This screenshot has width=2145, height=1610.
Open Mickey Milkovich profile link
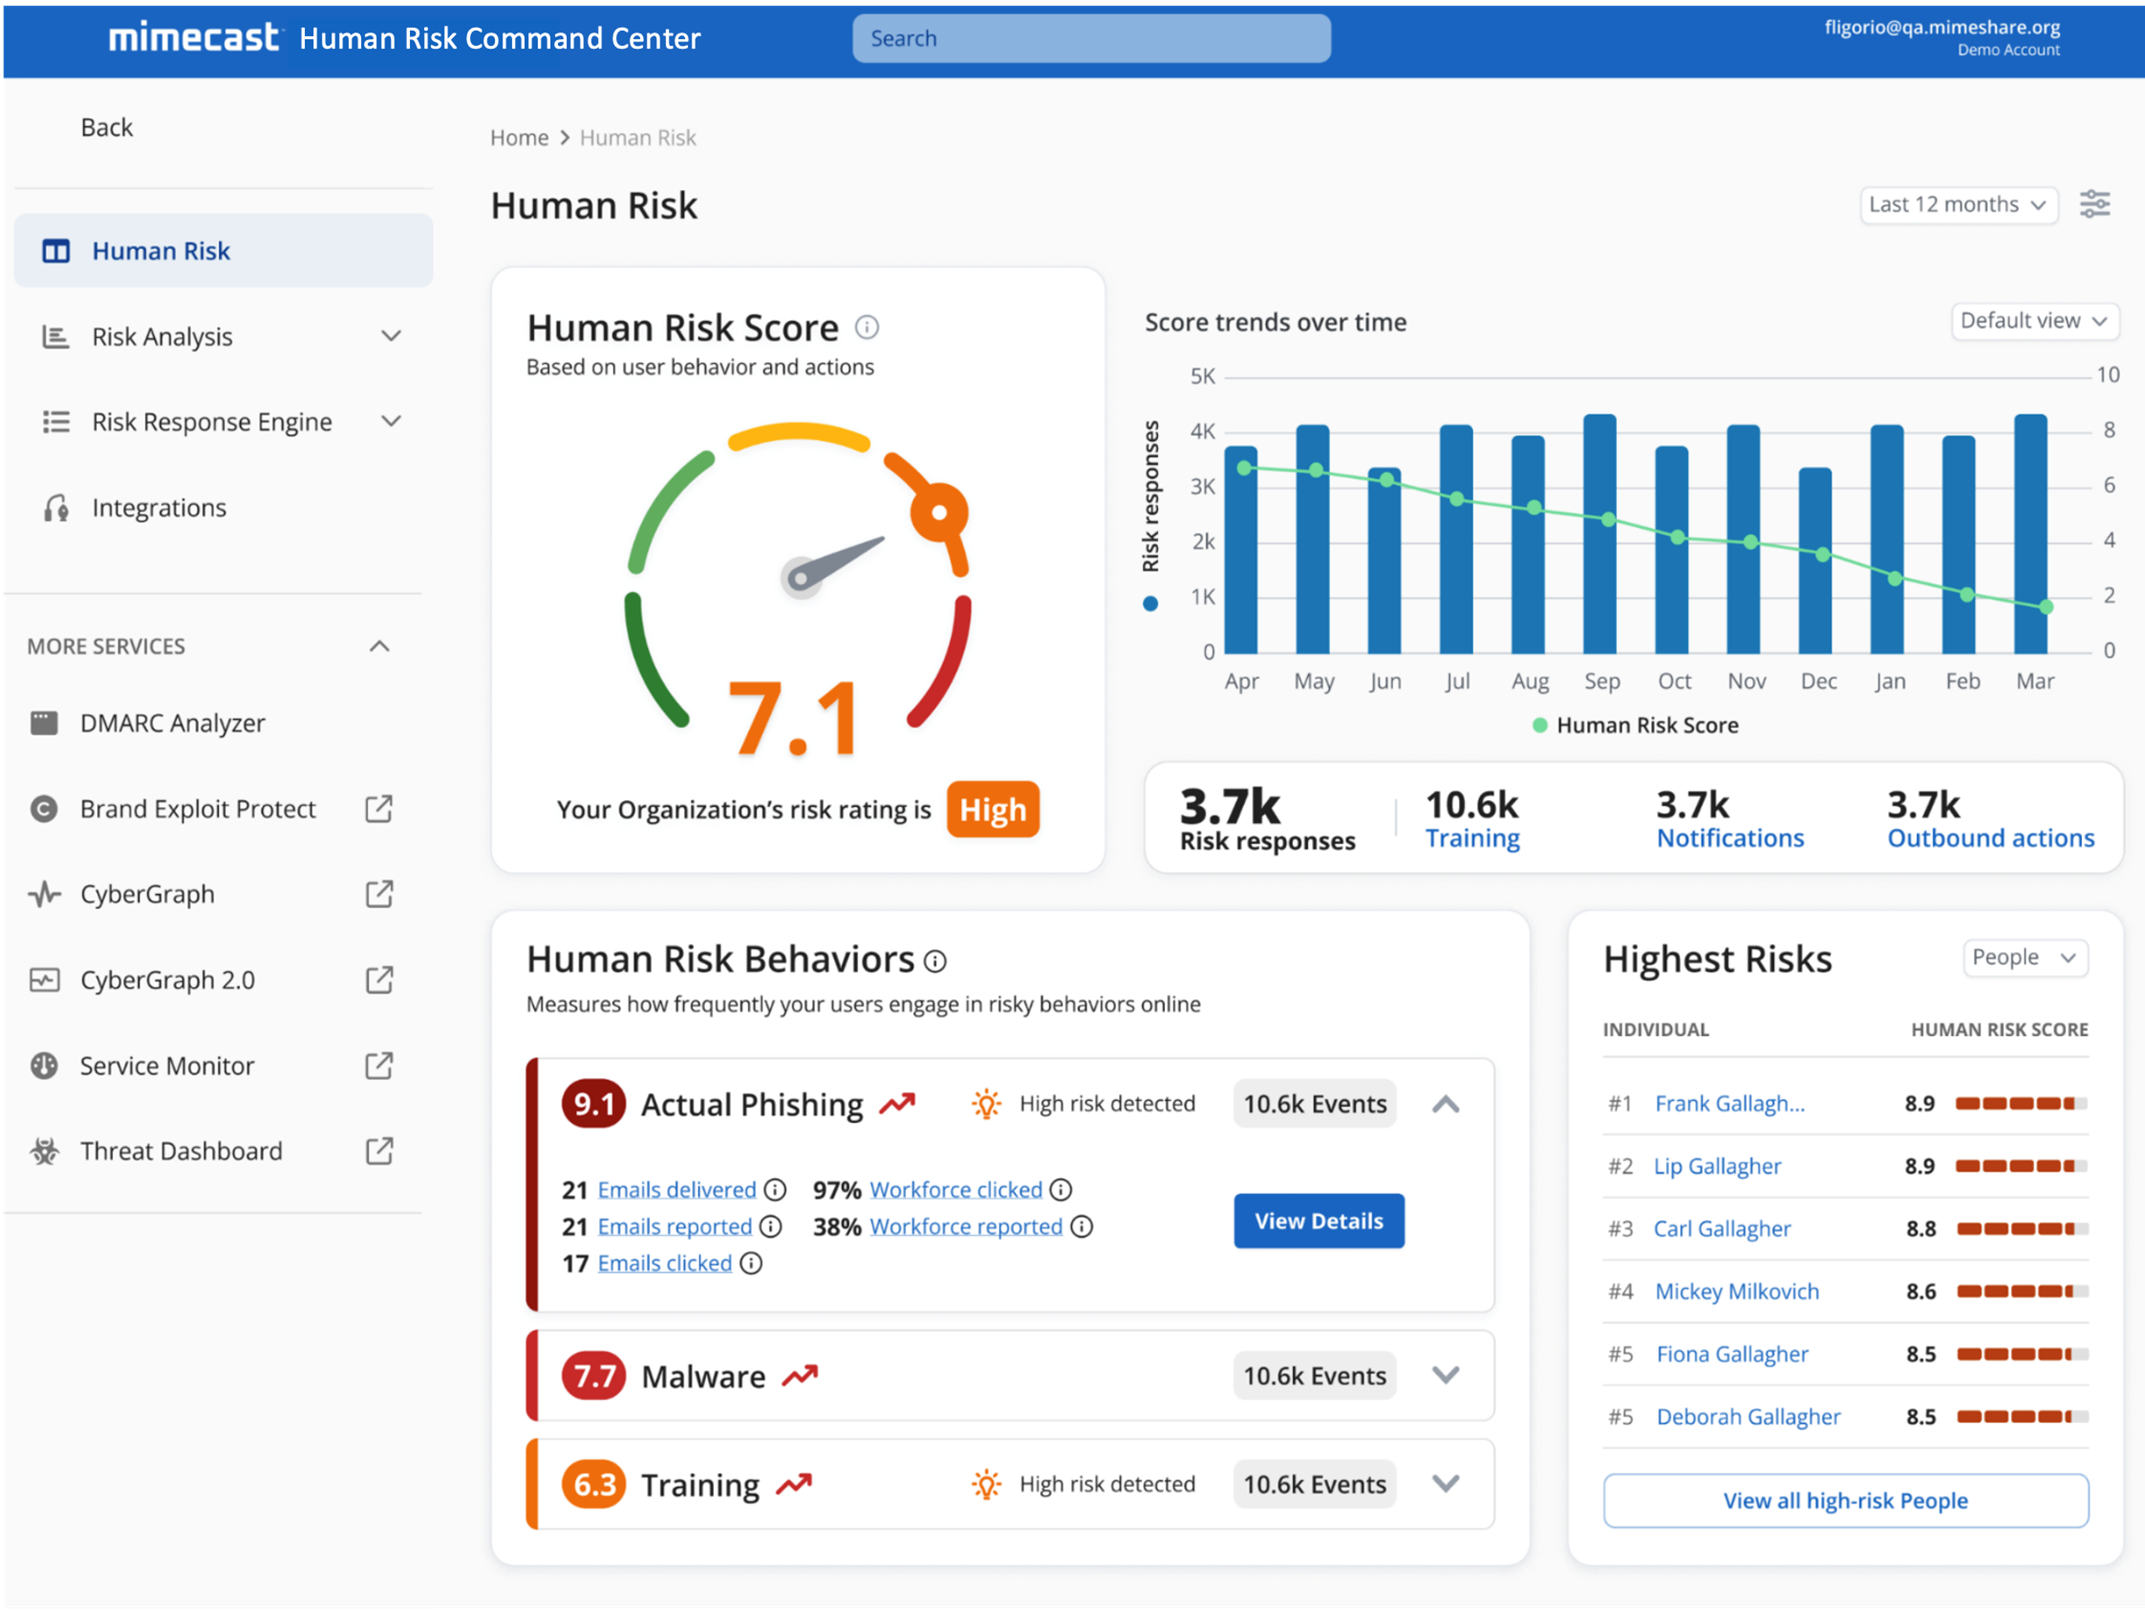pyautogui.click(x=1737, y=1292)
